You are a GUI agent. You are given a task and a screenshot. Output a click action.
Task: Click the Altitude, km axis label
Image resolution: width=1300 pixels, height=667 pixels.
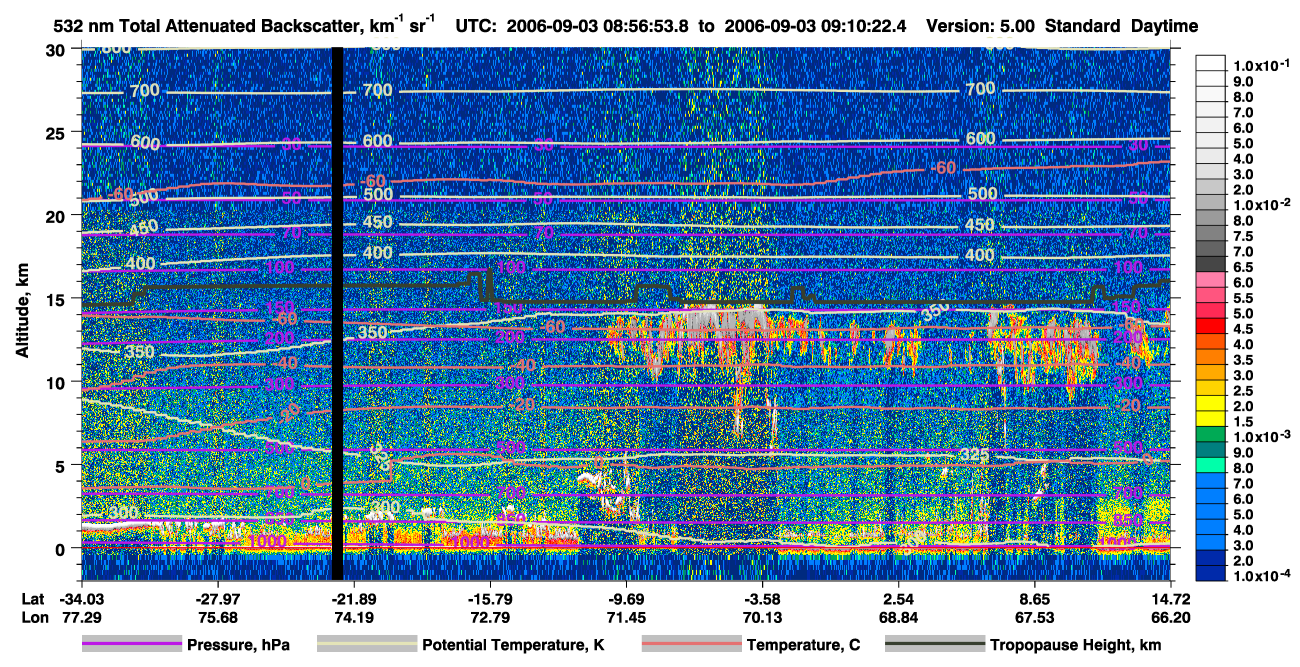[23, 313]
